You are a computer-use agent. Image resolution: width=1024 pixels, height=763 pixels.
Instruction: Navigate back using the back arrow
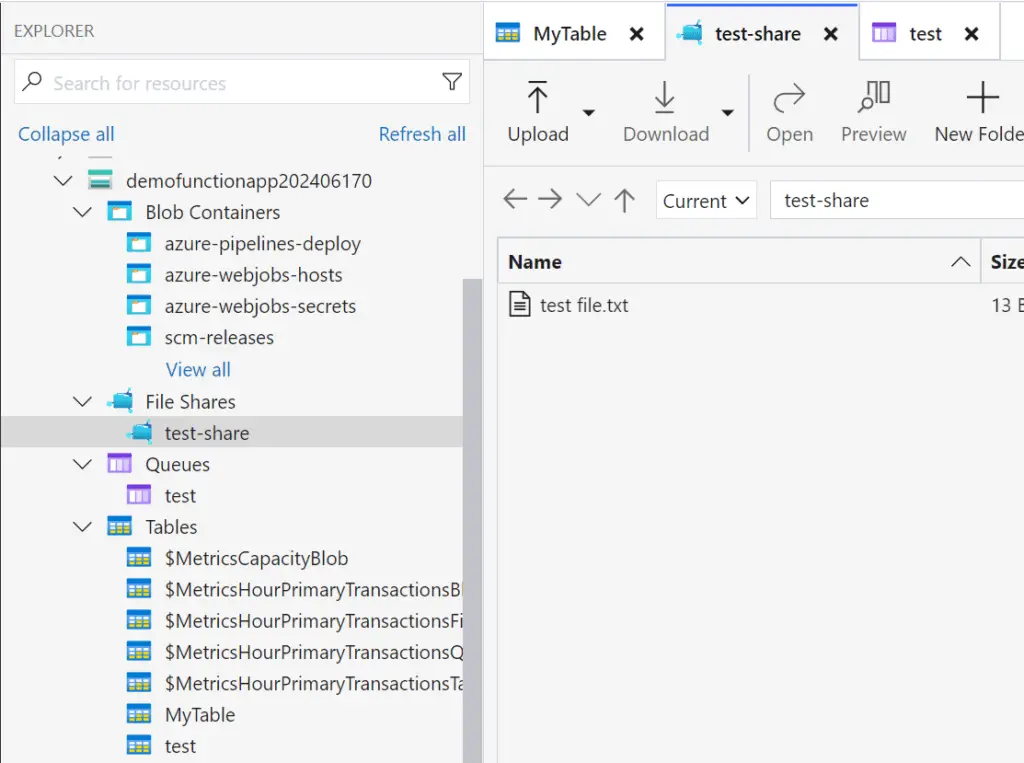514,199
